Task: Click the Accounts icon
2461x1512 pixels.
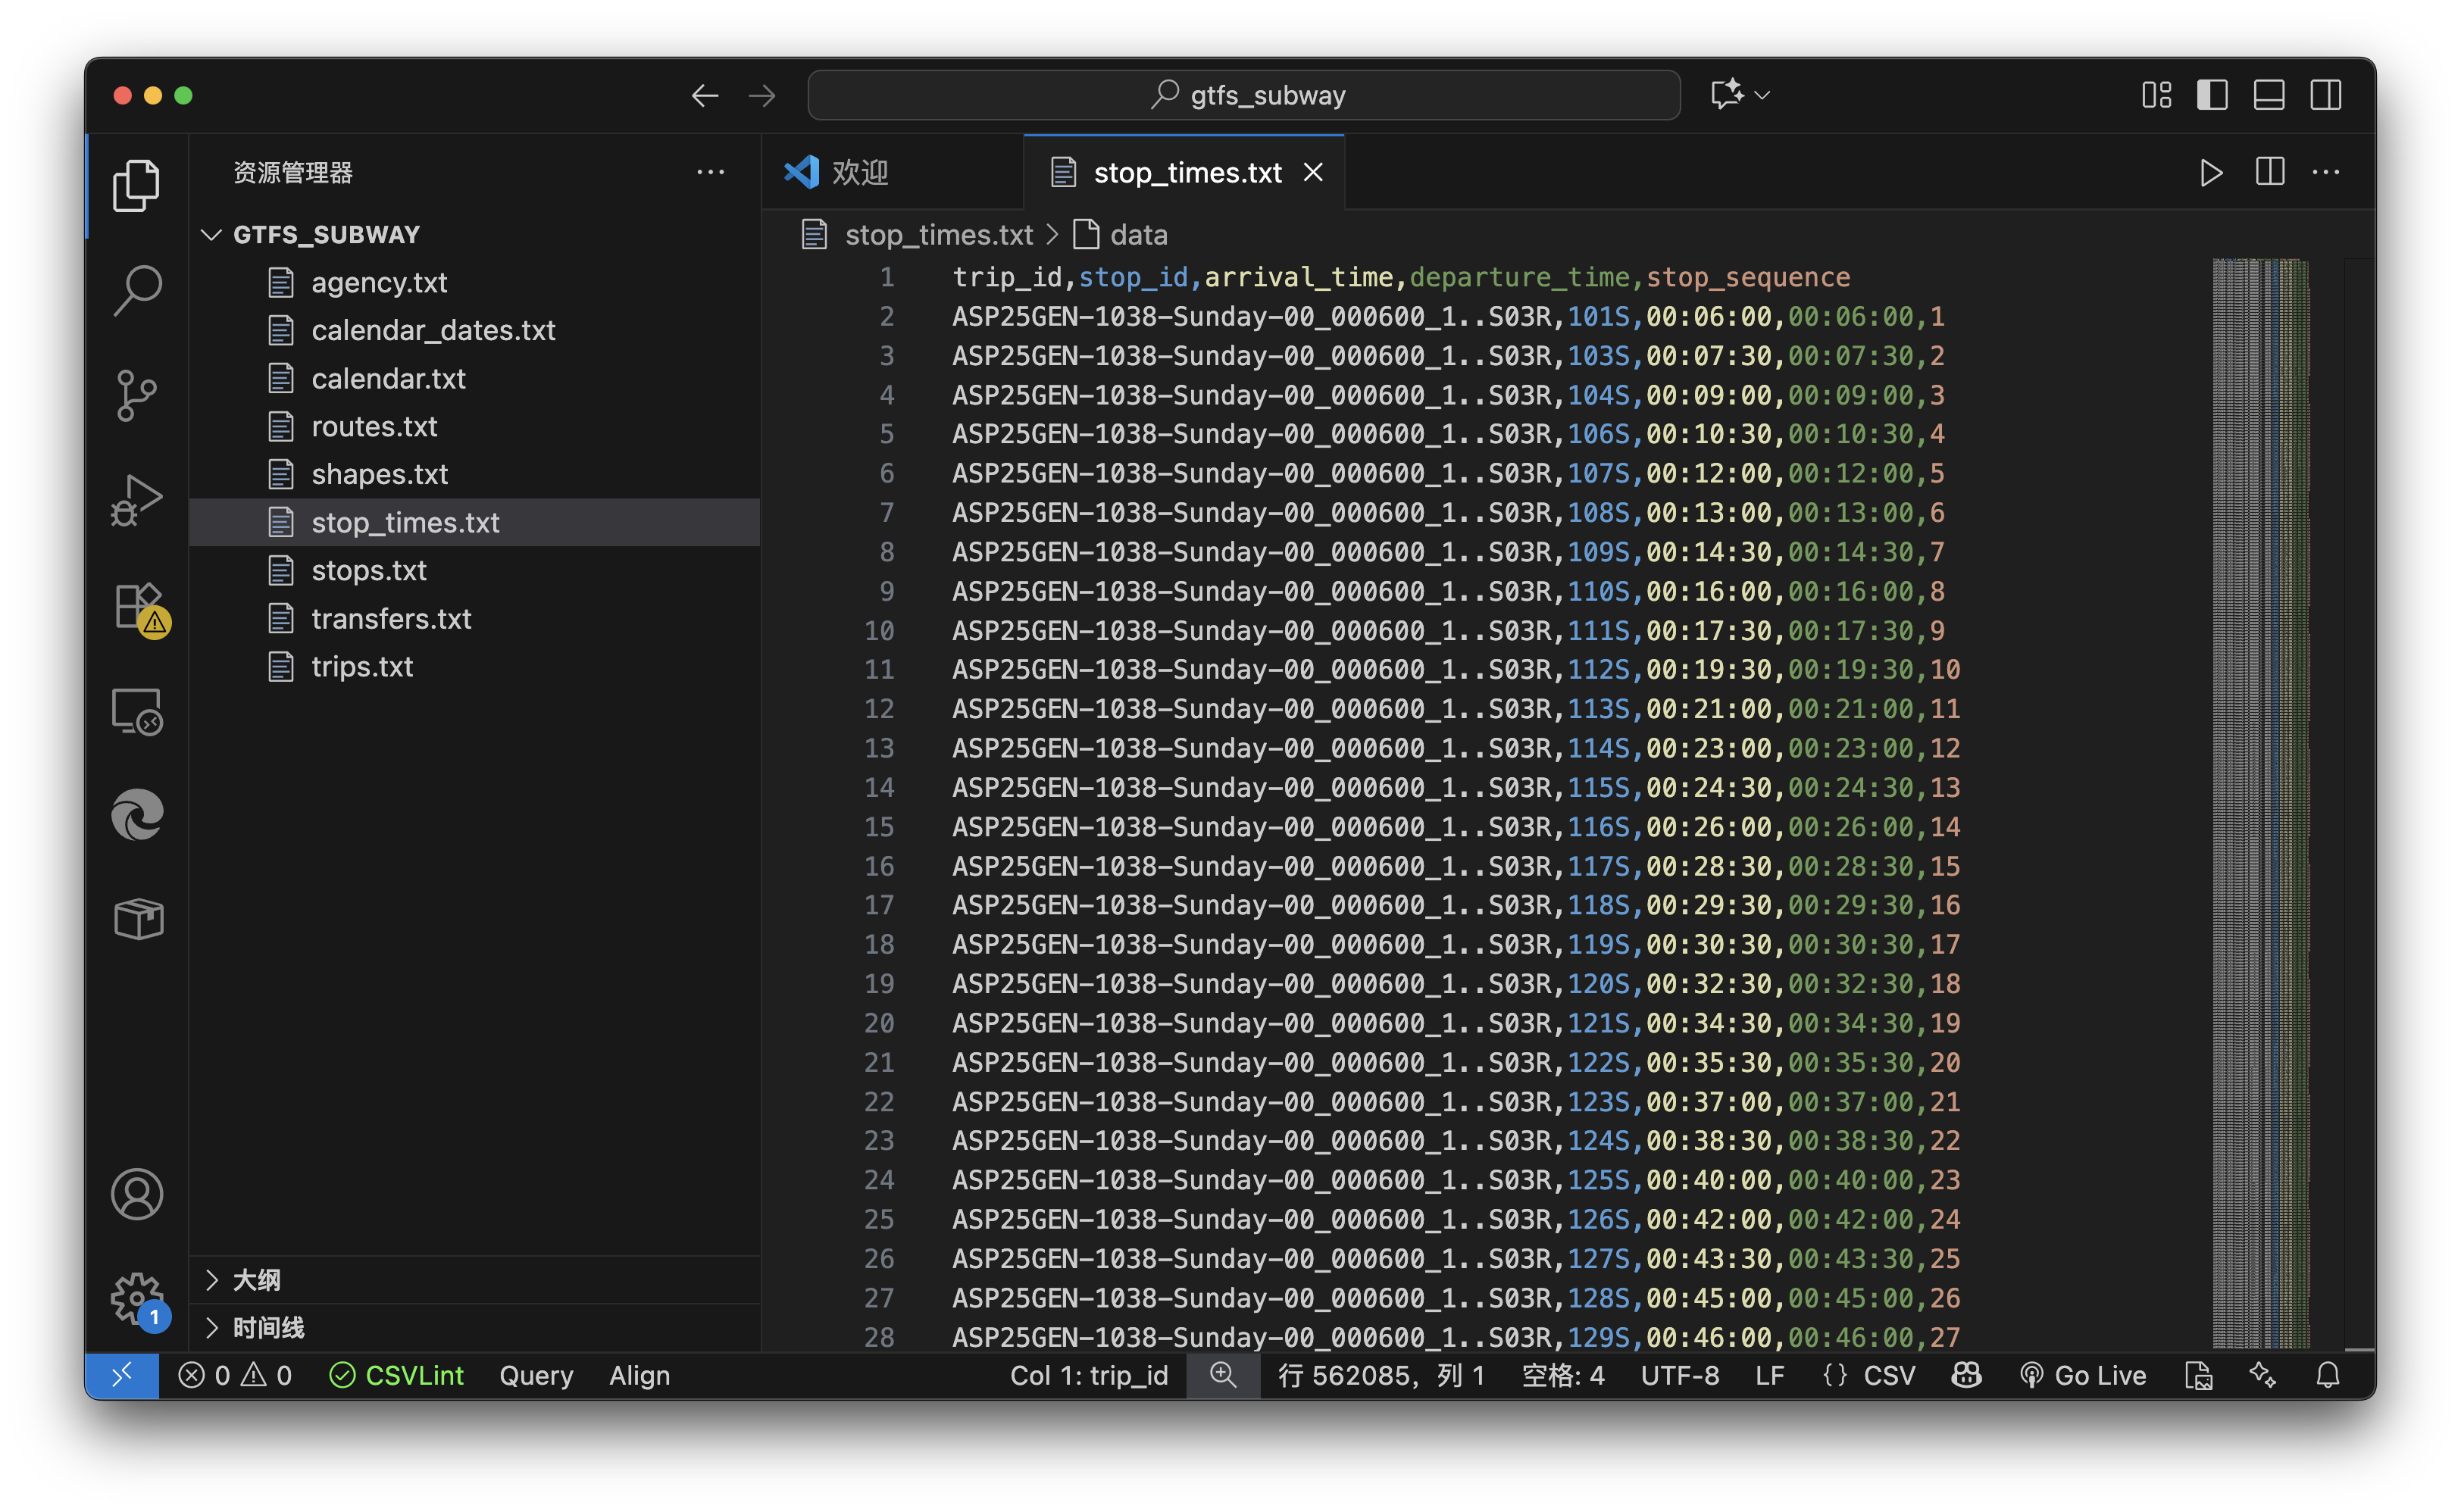Action: pos(137,1194)
